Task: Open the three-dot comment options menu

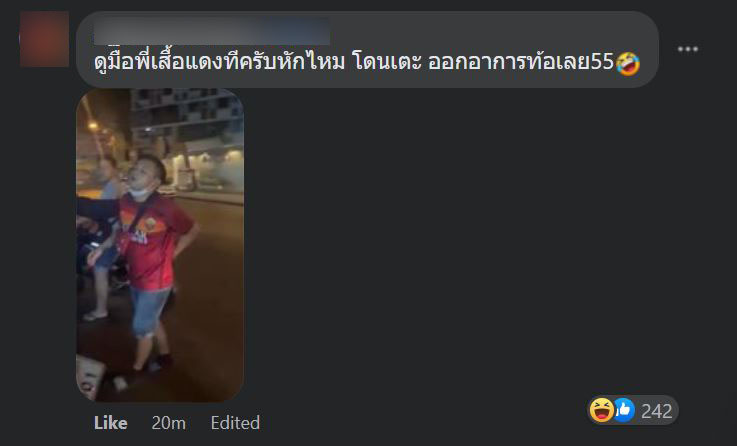Action: pyautogui.click(x=687, y=49)
